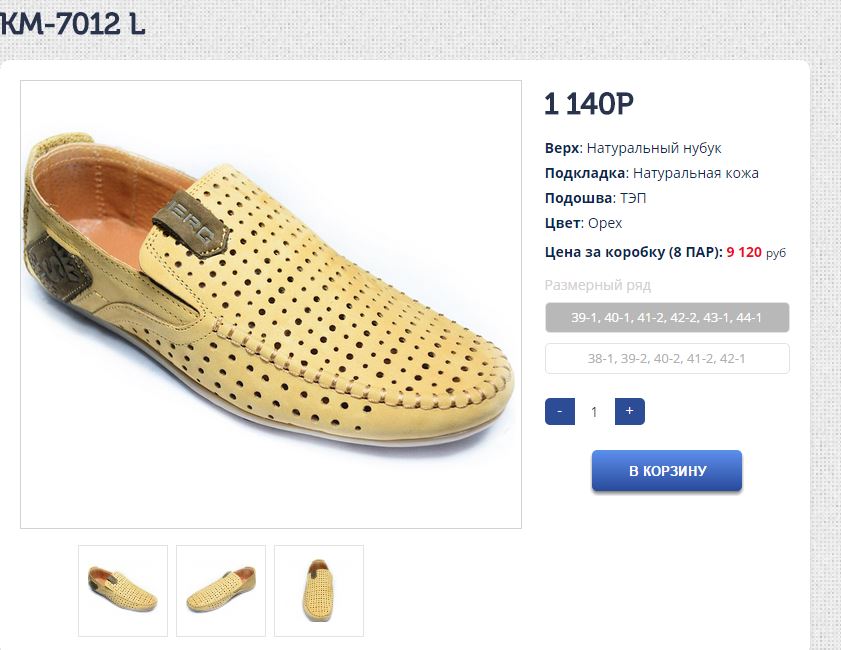841x650 pixels.
Task: Click the "Подошва: ТЭП" specification
Action: pyautogui.click(x=596, y=198)
